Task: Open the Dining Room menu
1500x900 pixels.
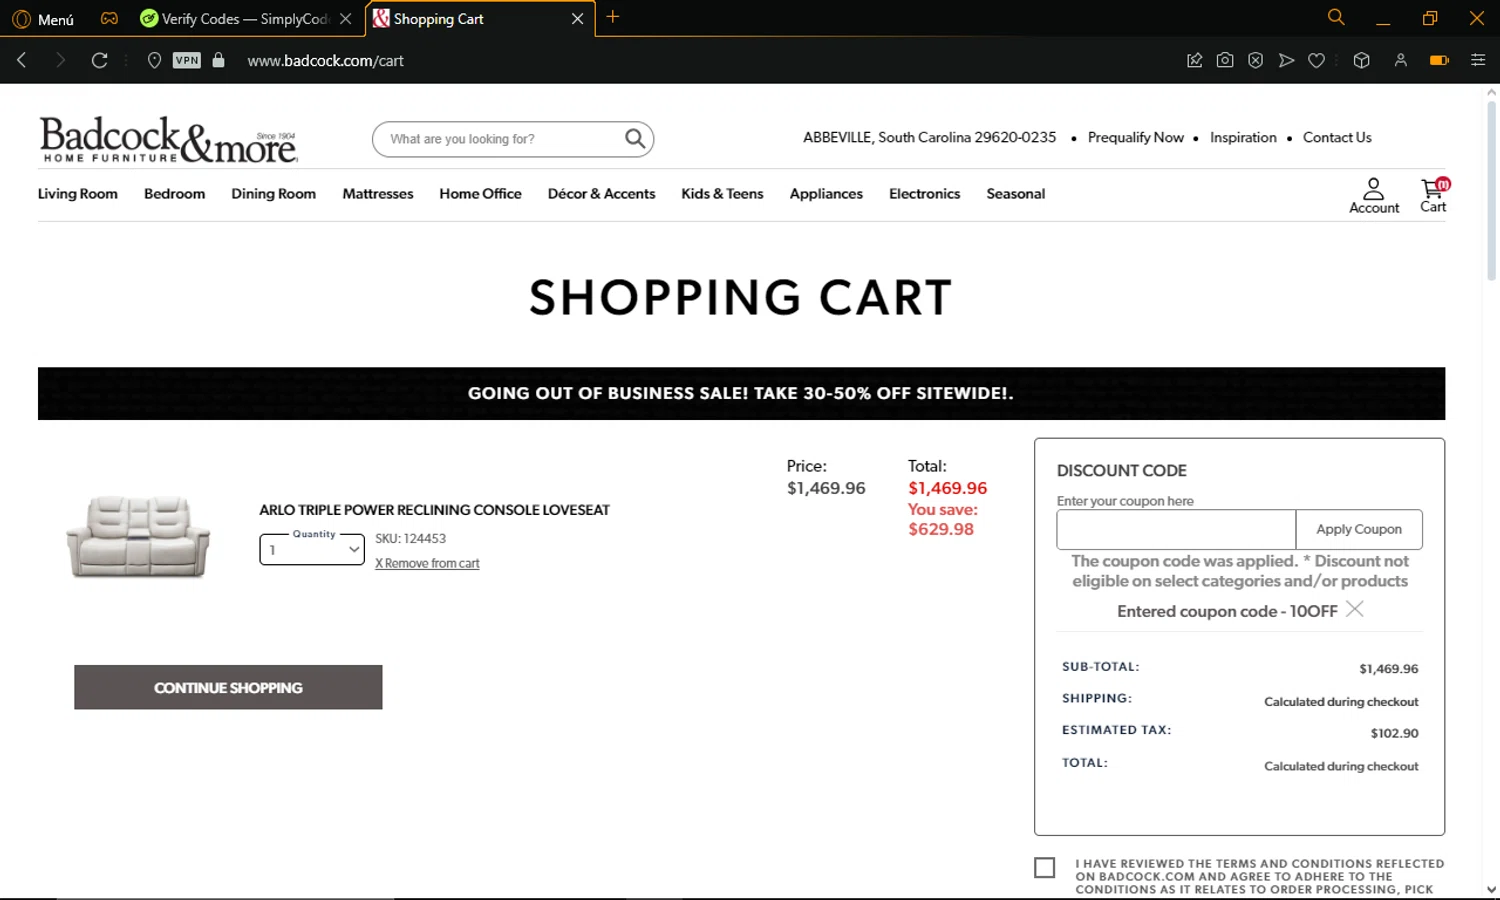Action: [x=273, y=194]
